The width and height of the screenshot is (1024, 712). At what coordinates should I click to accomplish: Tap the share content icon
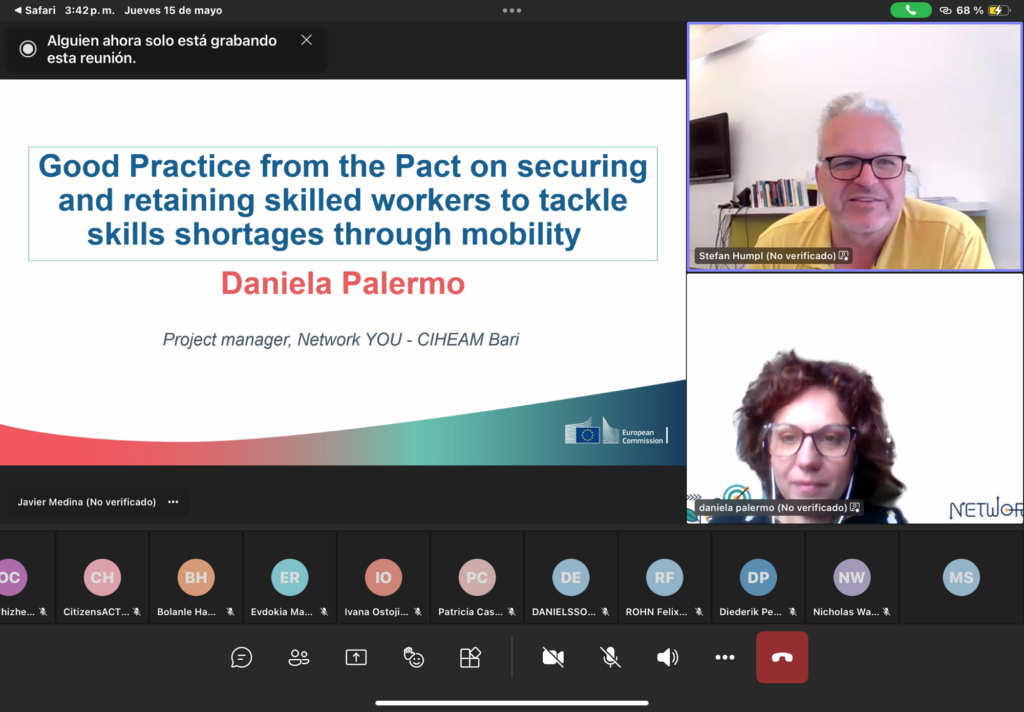[356, 657]
